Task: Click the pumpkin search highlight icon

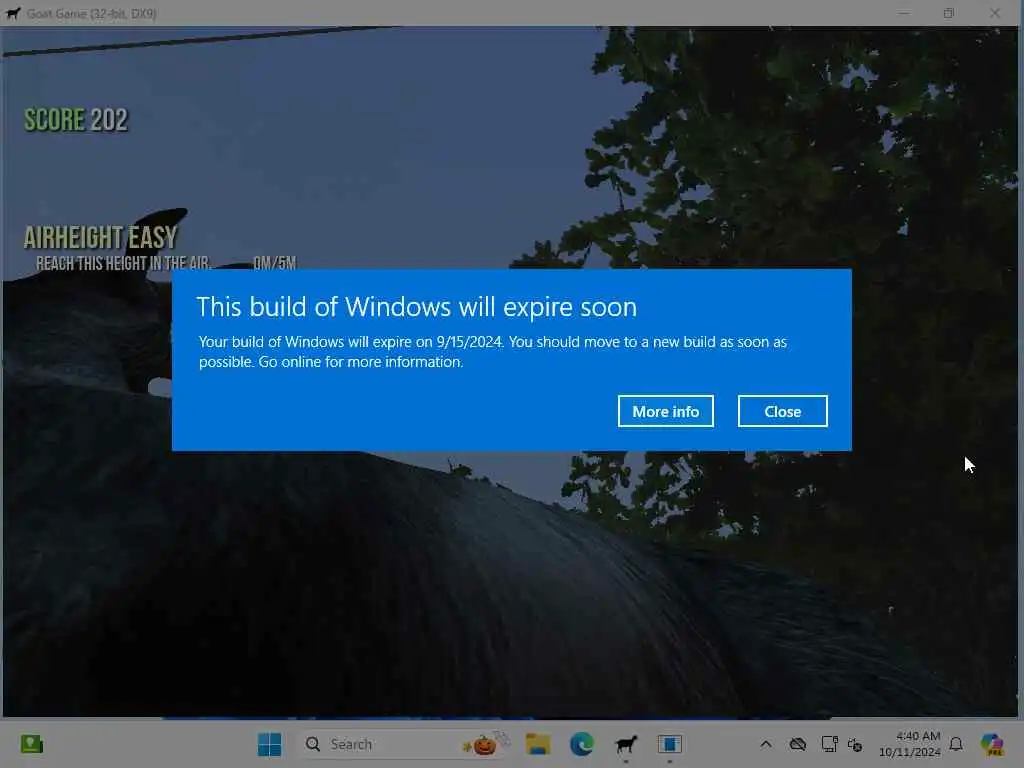Action: point(485,744)
